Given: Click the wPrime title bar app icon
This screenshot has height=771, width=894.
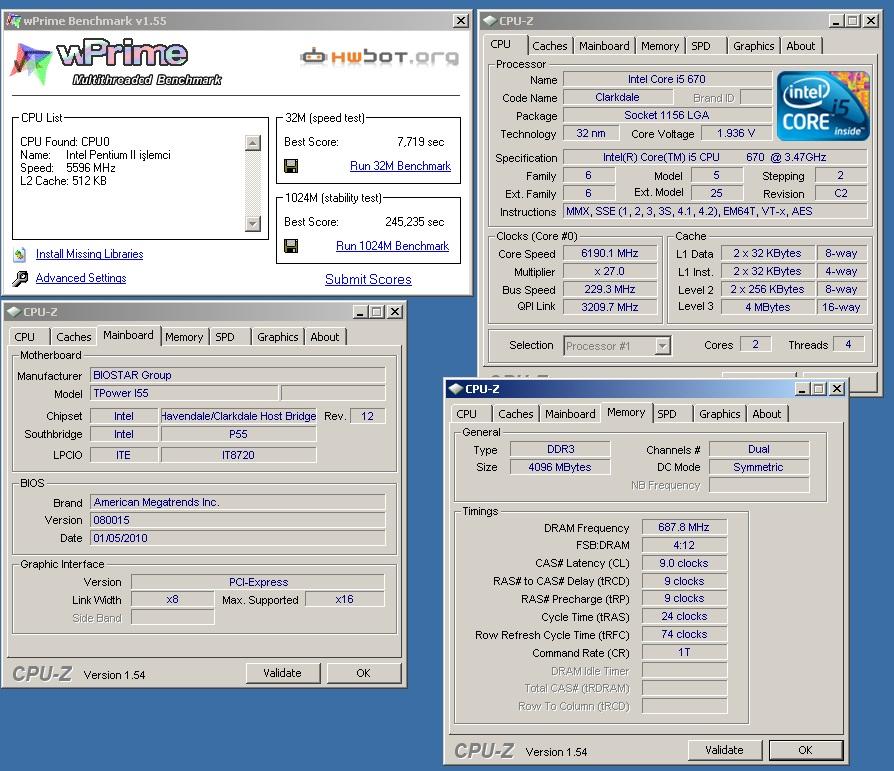Looking at the screenshot, I should [x=13, y=21].
